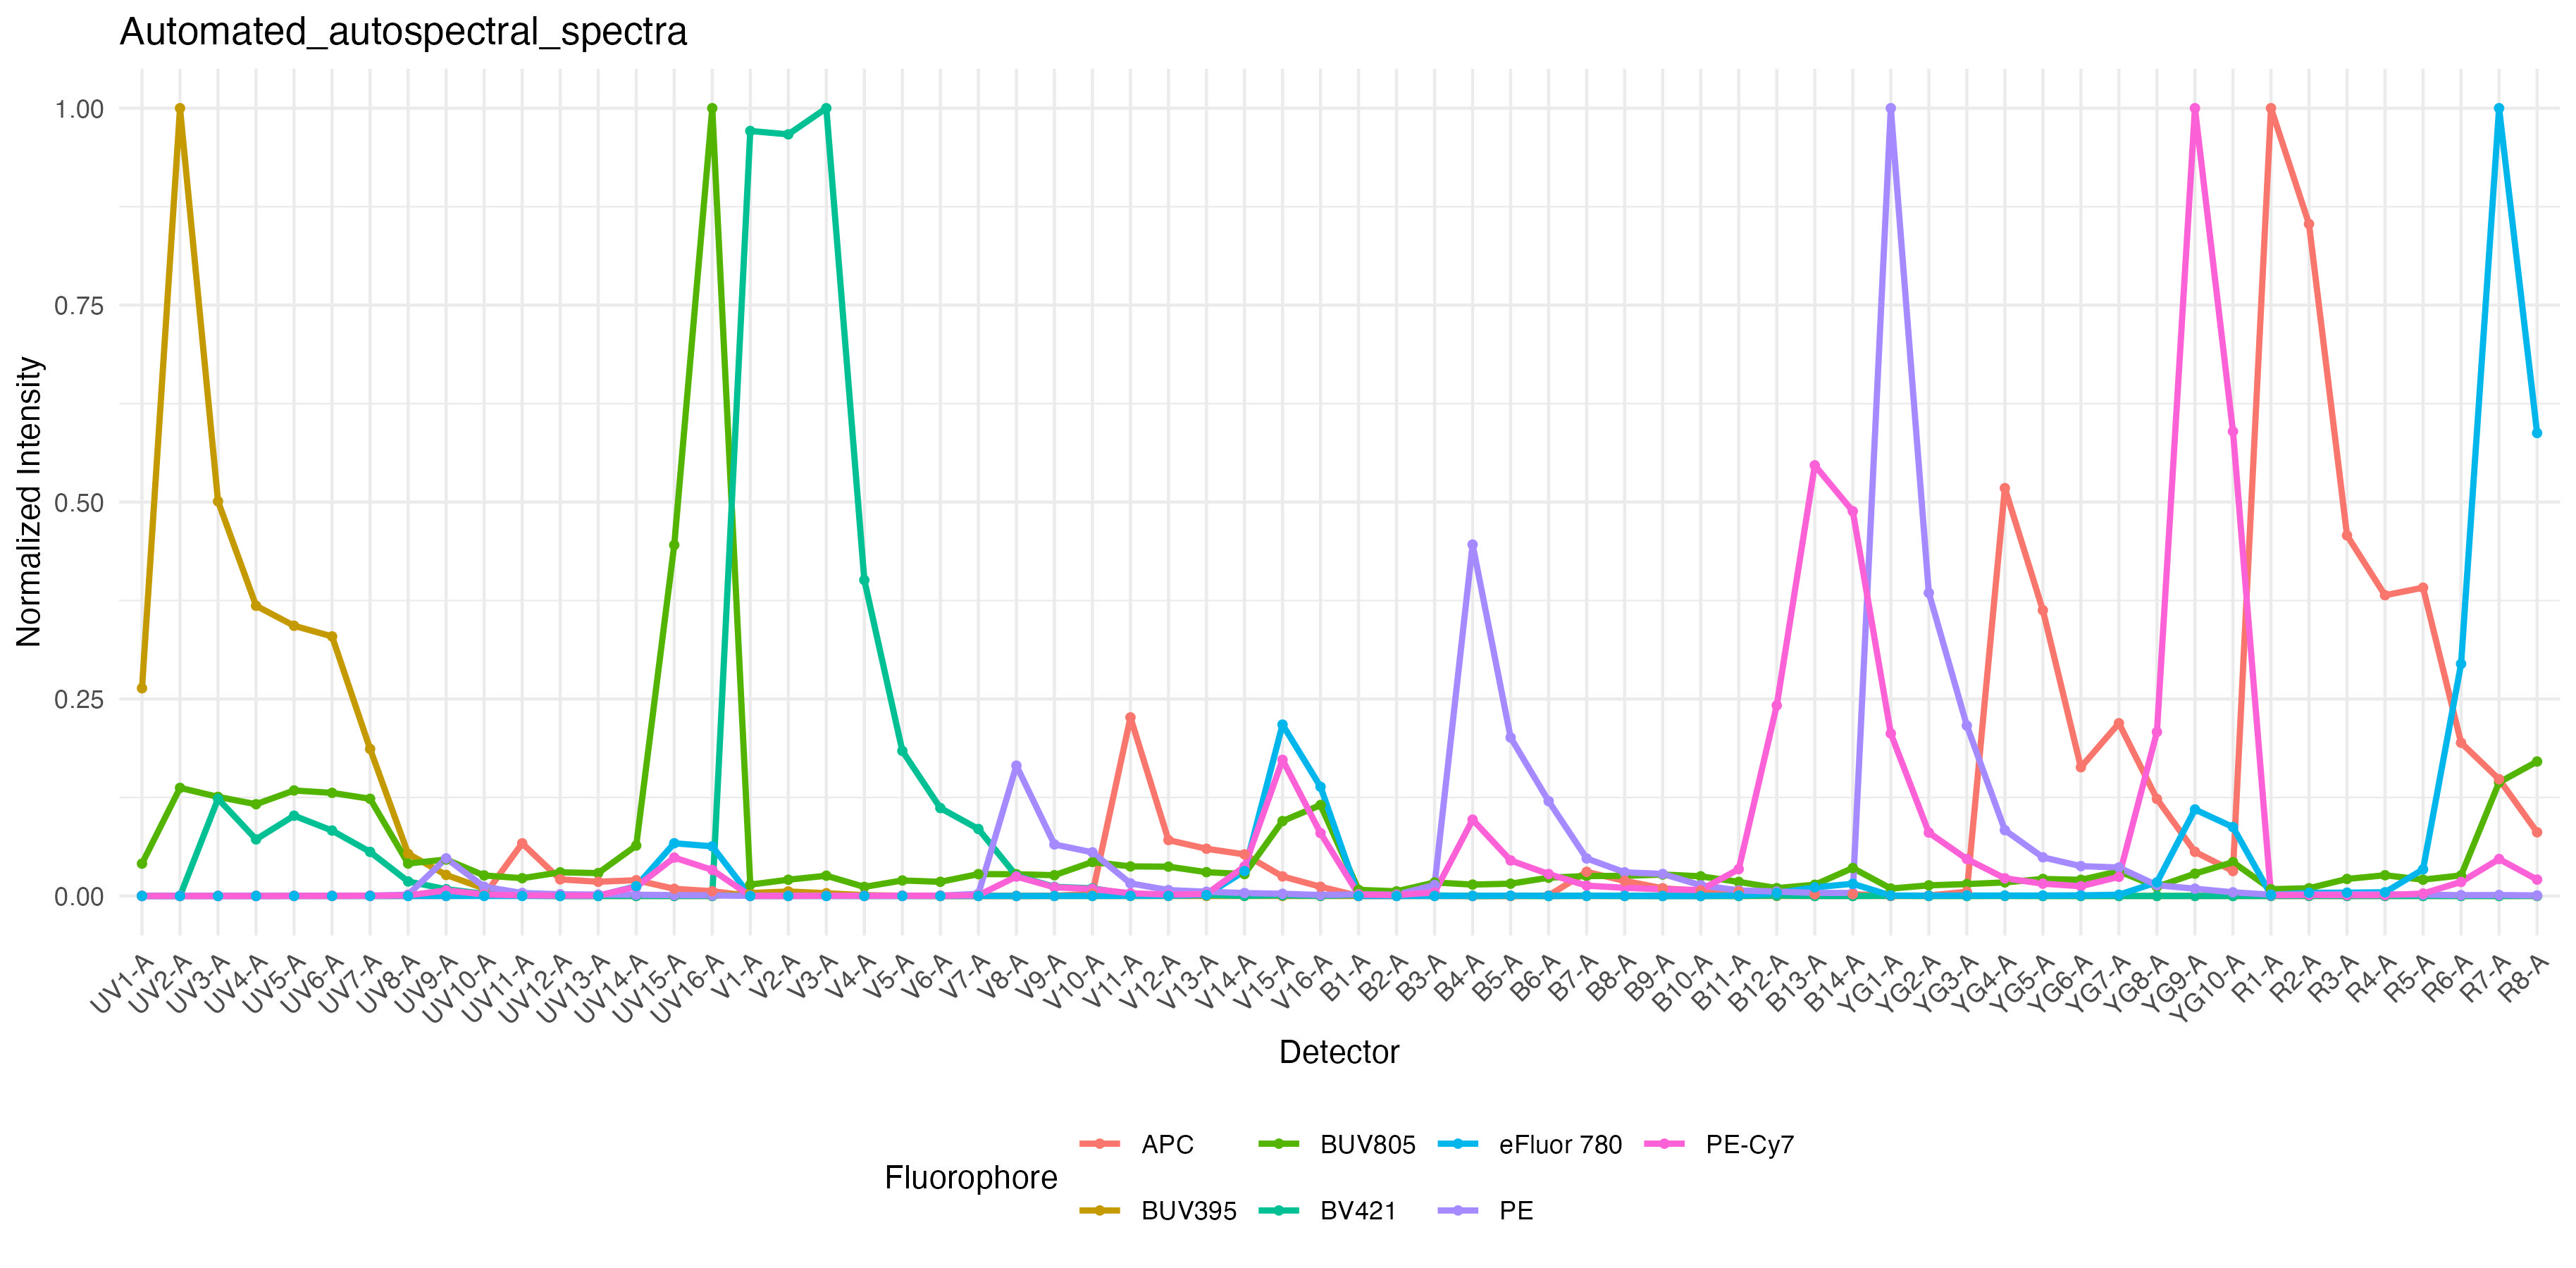Click the BUV395 data point at UV3-A
The width and height of the screenshot is (2576, 1268).
point(218,502)
